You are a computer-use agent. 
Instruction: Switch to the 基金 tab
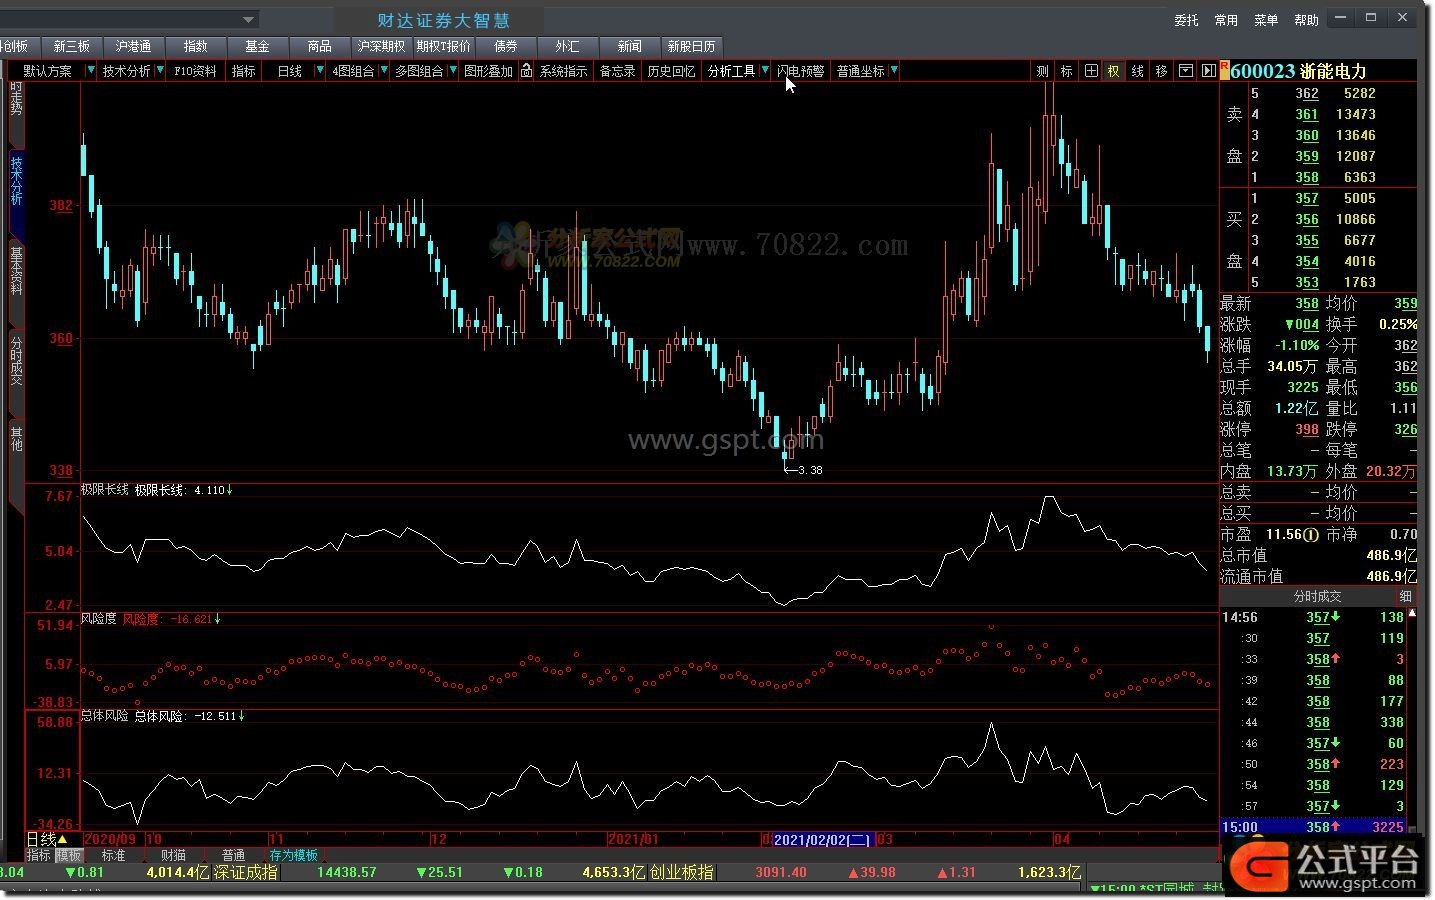coord(257,46)
